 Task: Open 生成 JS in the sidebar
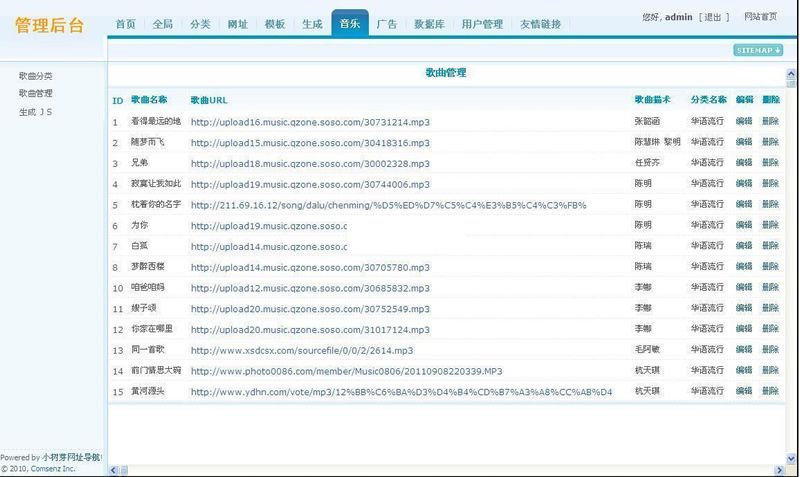pyautogui.click(x=36, y=112)
